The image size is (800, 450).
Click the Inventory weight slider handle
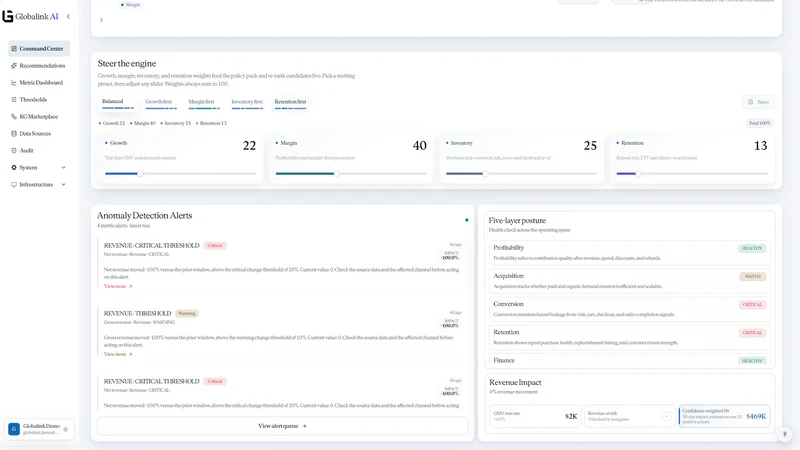(x=485, y=173)
